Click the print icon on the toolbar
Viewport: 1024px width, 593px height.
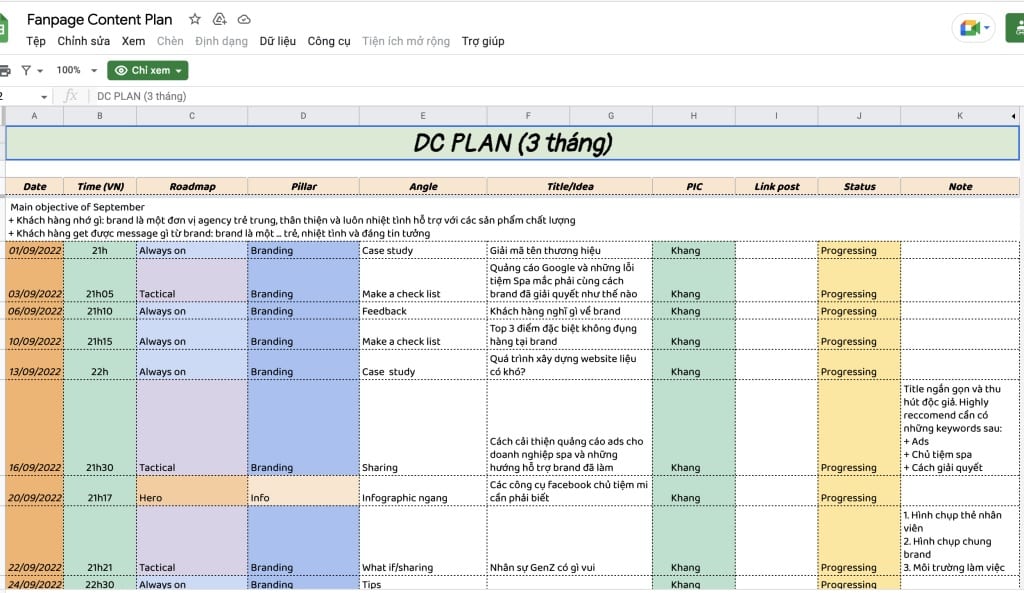pyautogui.click(x=6, y=71)
